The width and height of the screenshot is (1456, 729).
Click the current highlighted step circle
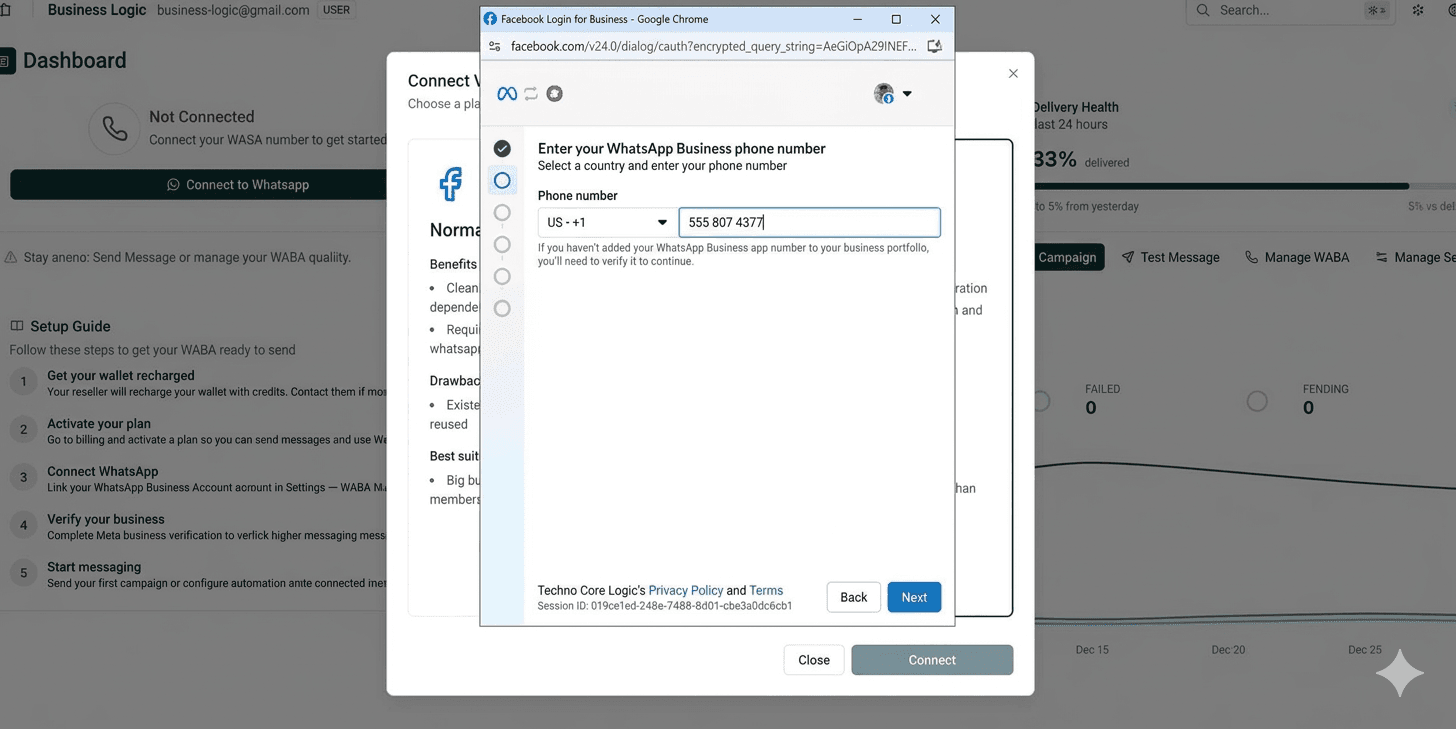502,180
